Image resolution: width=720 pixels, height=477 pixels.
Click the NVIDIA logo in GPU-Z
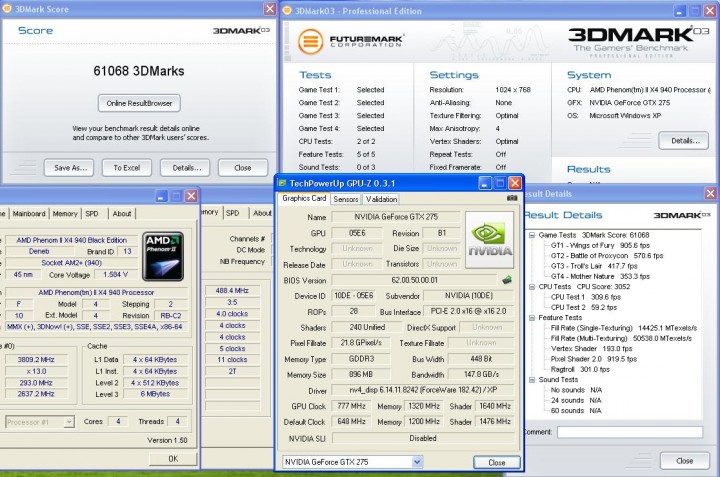(489, 240)
